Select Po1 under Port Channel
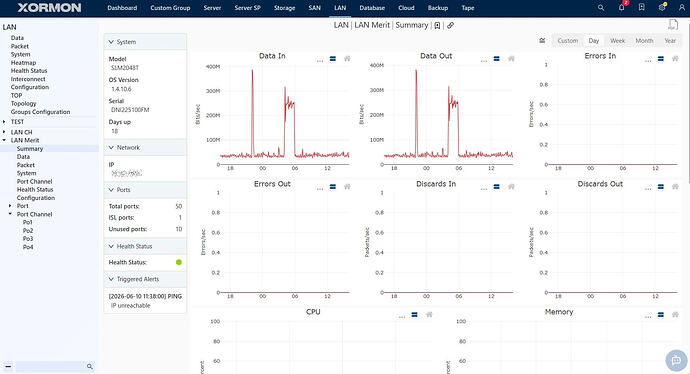Image resolution: width=690 pixels, height=374 pixels. tap(28, 223)
